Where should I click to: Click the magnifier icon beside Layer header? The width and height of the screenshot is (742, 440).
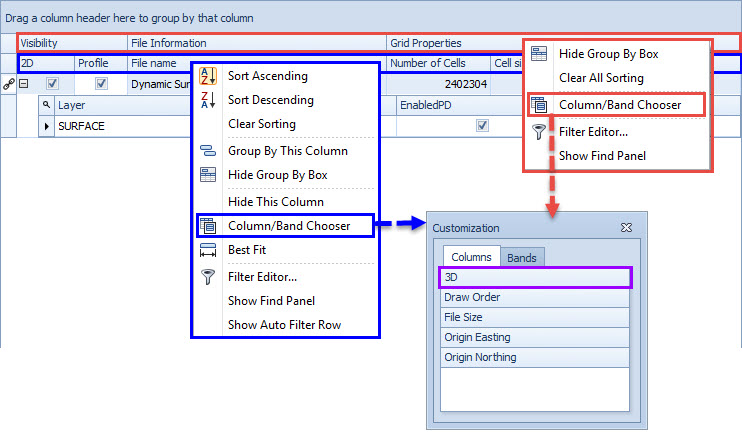click(46, 104)
